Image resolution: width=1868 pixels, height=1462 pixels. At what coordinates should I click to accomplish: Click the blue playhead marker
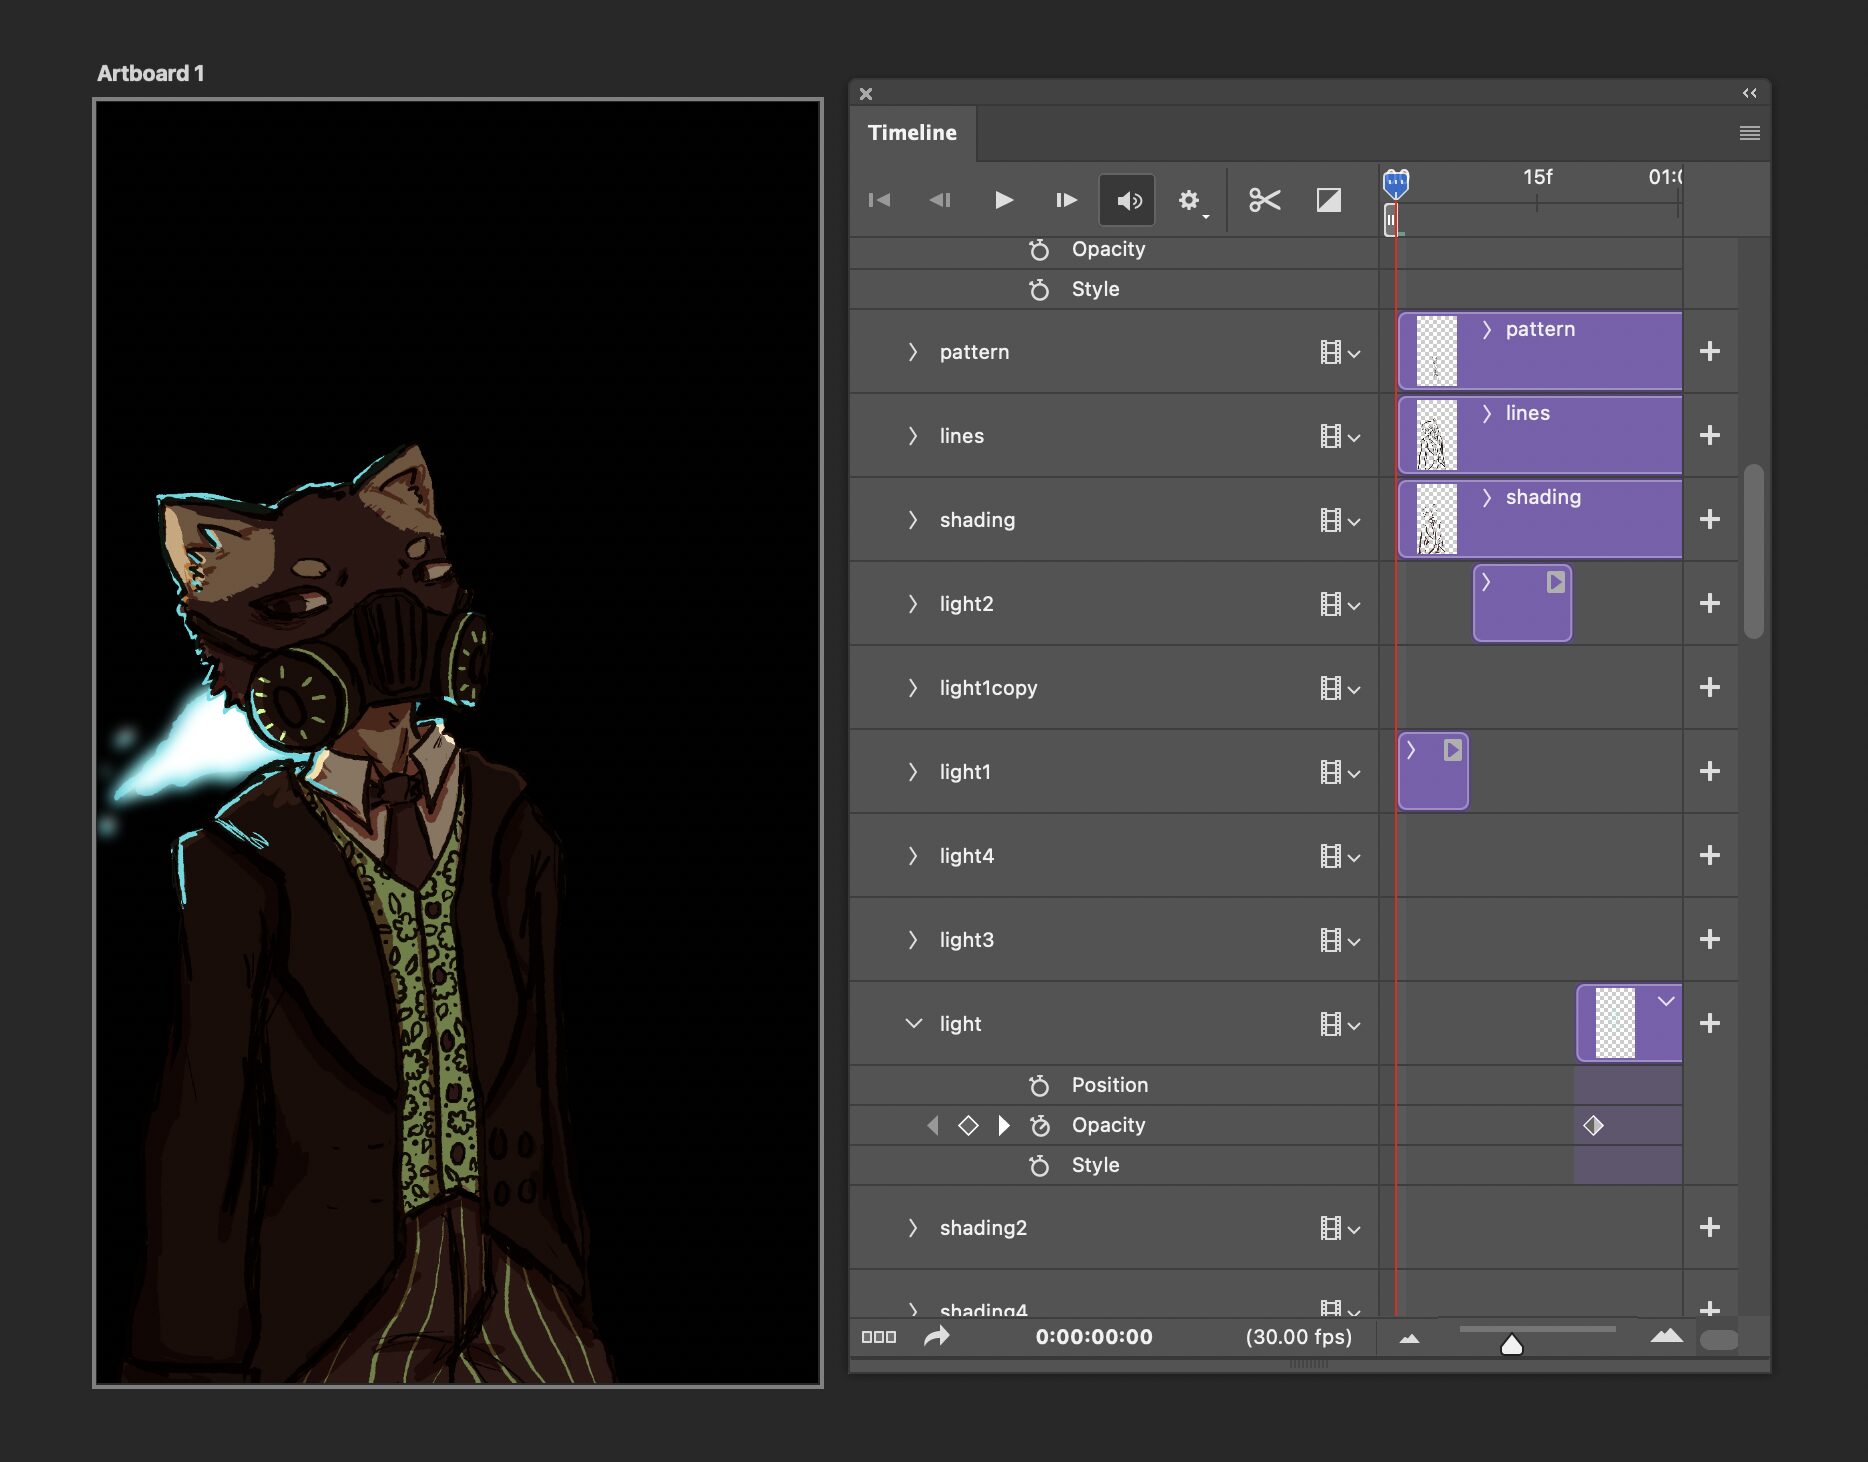click(x=1396, y=184)
